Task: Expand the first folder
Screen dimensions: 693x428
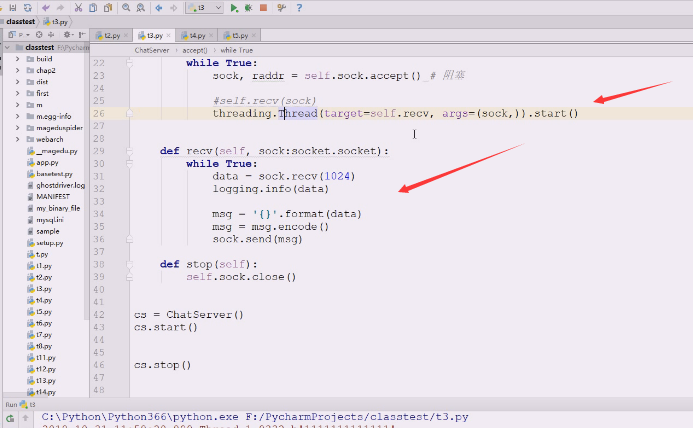Action: (17, 93)
